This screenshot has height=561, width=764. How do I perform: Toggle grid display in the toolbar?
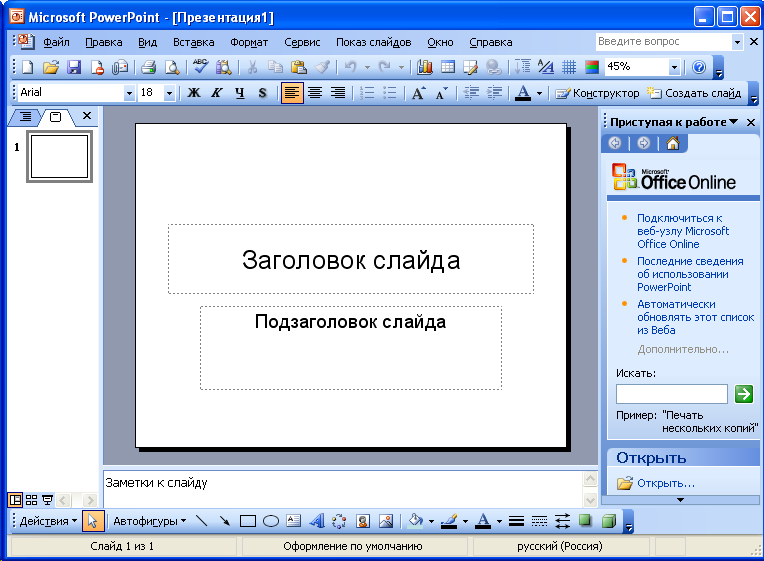coord(569,67)
